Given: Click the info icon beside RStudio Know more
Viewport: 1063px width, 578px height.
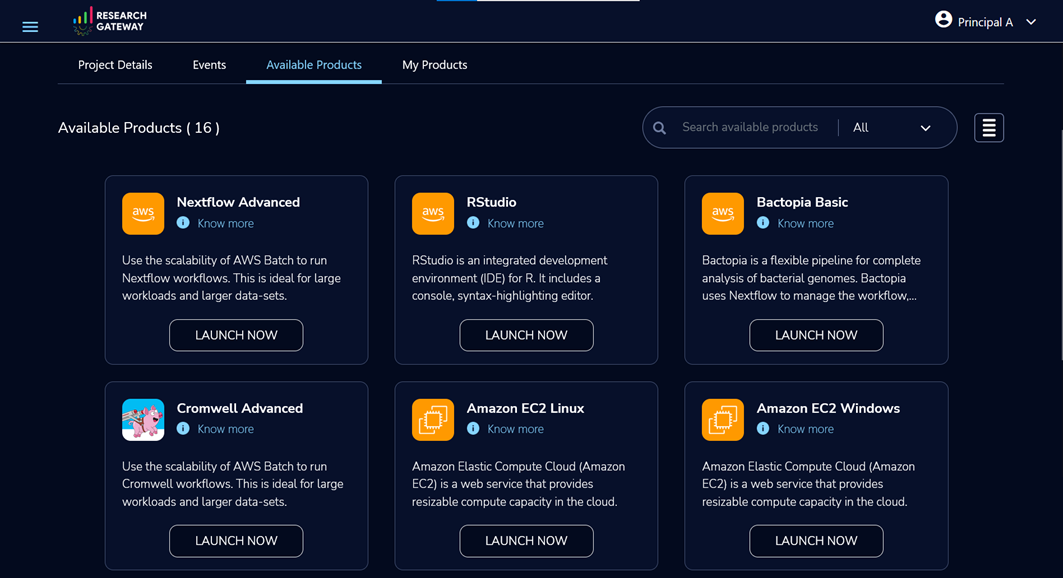Looking at the screenshot, I should click(473, 222).
